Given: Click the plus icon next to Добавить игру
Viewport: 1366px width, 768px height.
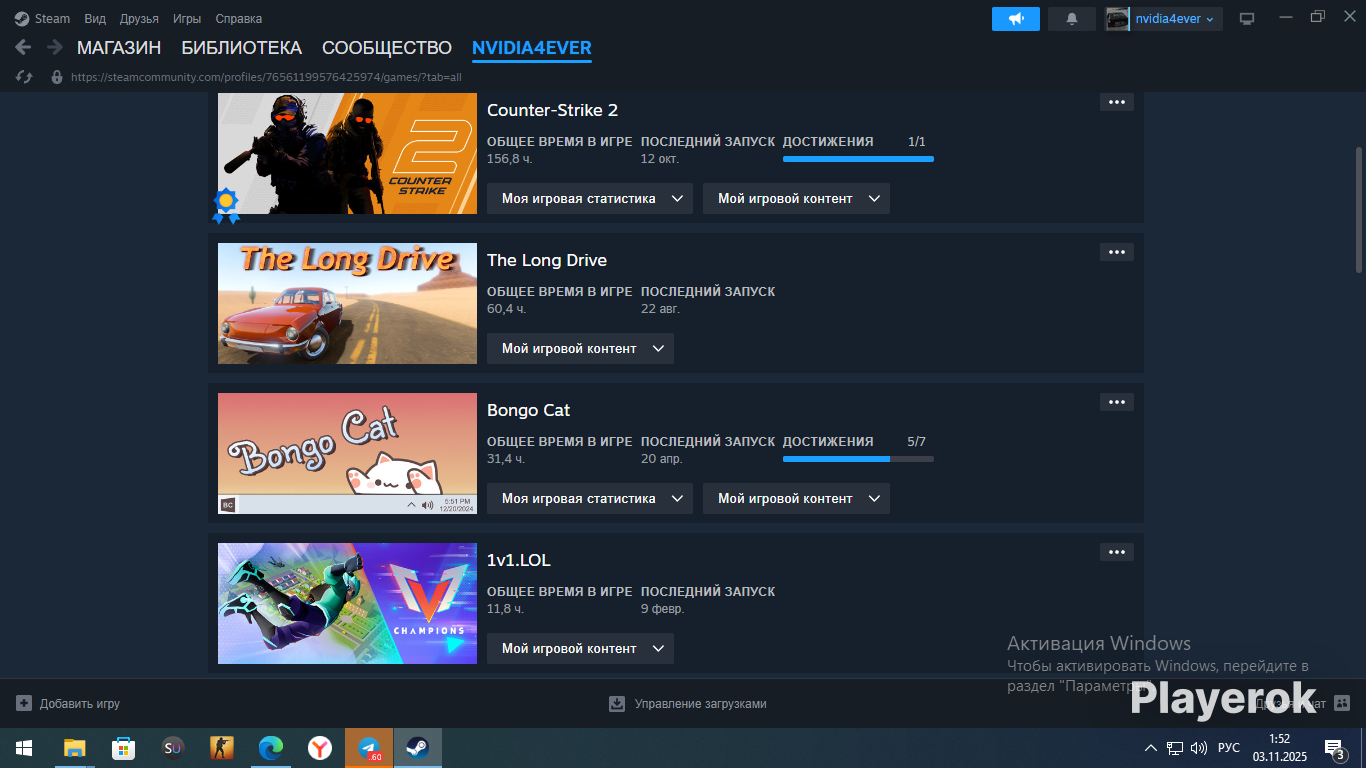Looking at the screenshot, I should [x=24, y=704].
